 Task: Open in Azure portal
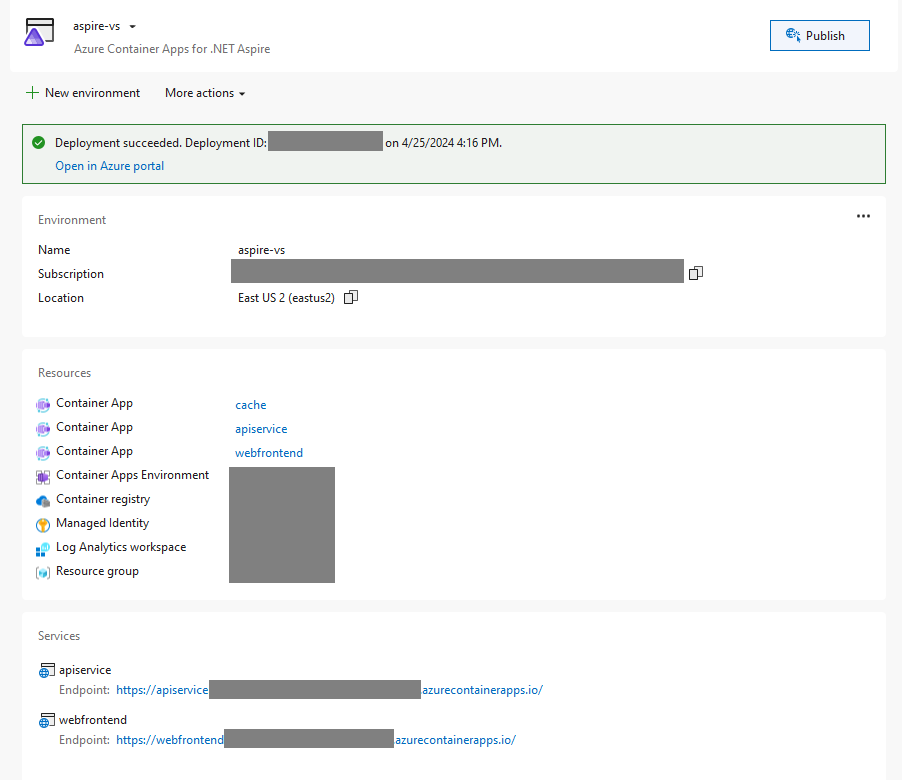(x=109, y=165)
